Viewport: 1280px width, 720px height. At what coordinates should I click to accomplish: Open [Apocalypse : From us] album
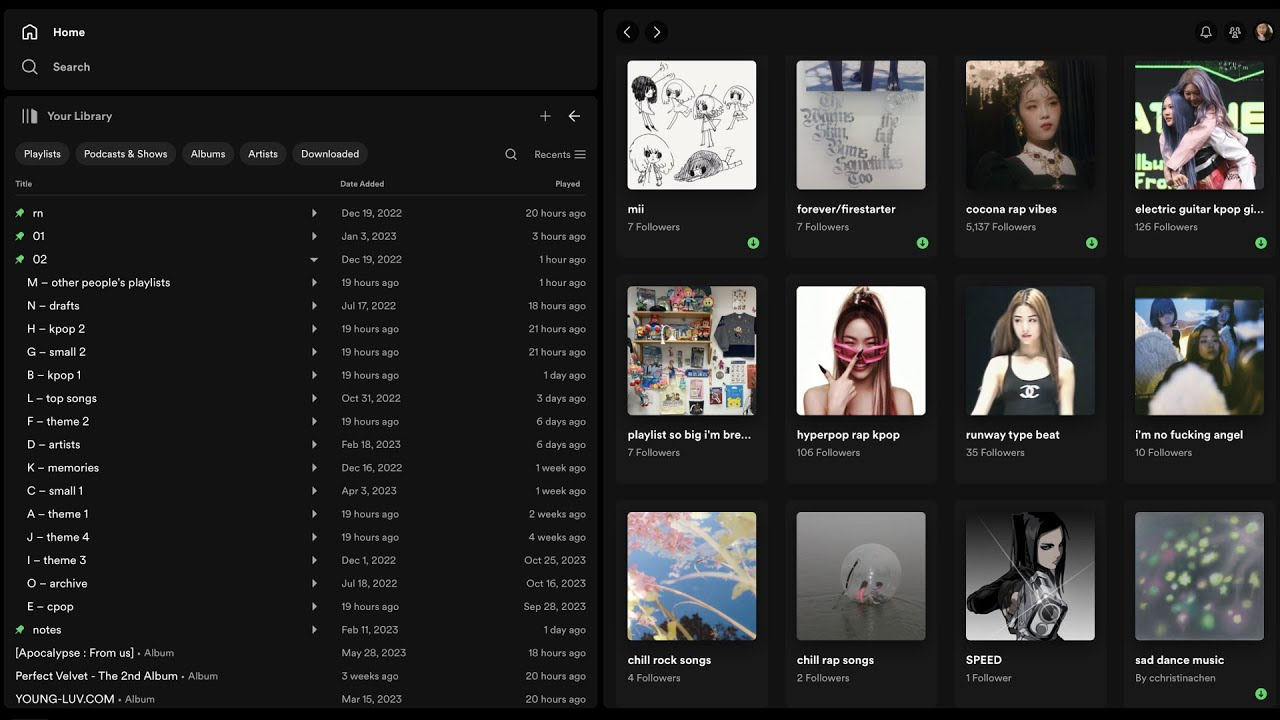click(x=300, y=653)
